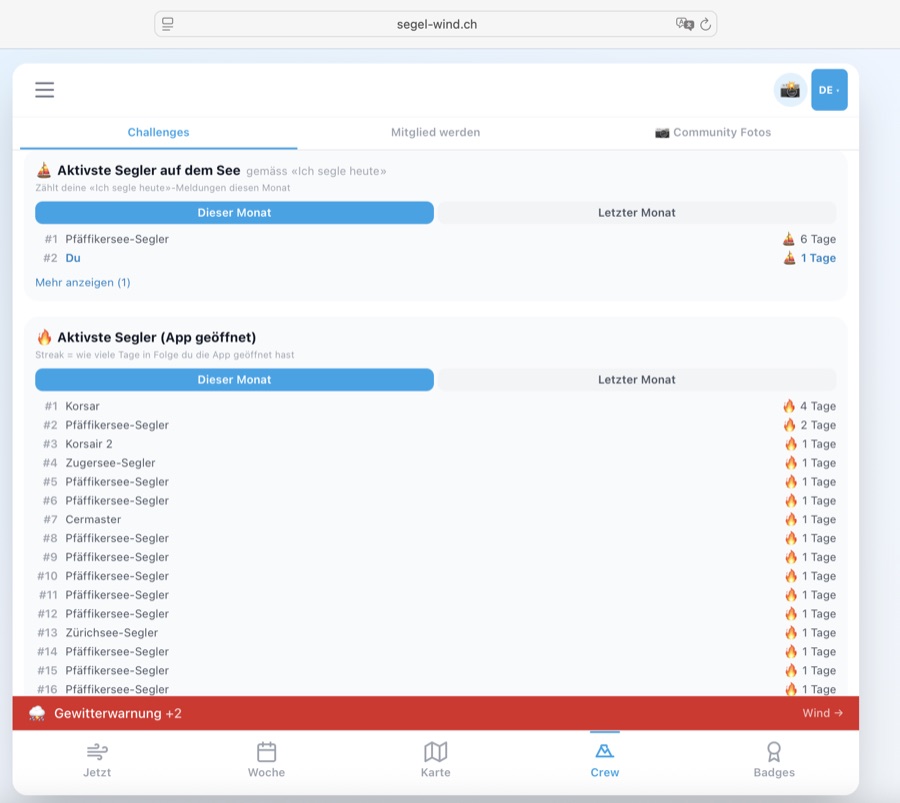Click the Gewitterwarnung +2 banner
The width and height of the screenshot is (900, 803).
click(x=436, y=713)
